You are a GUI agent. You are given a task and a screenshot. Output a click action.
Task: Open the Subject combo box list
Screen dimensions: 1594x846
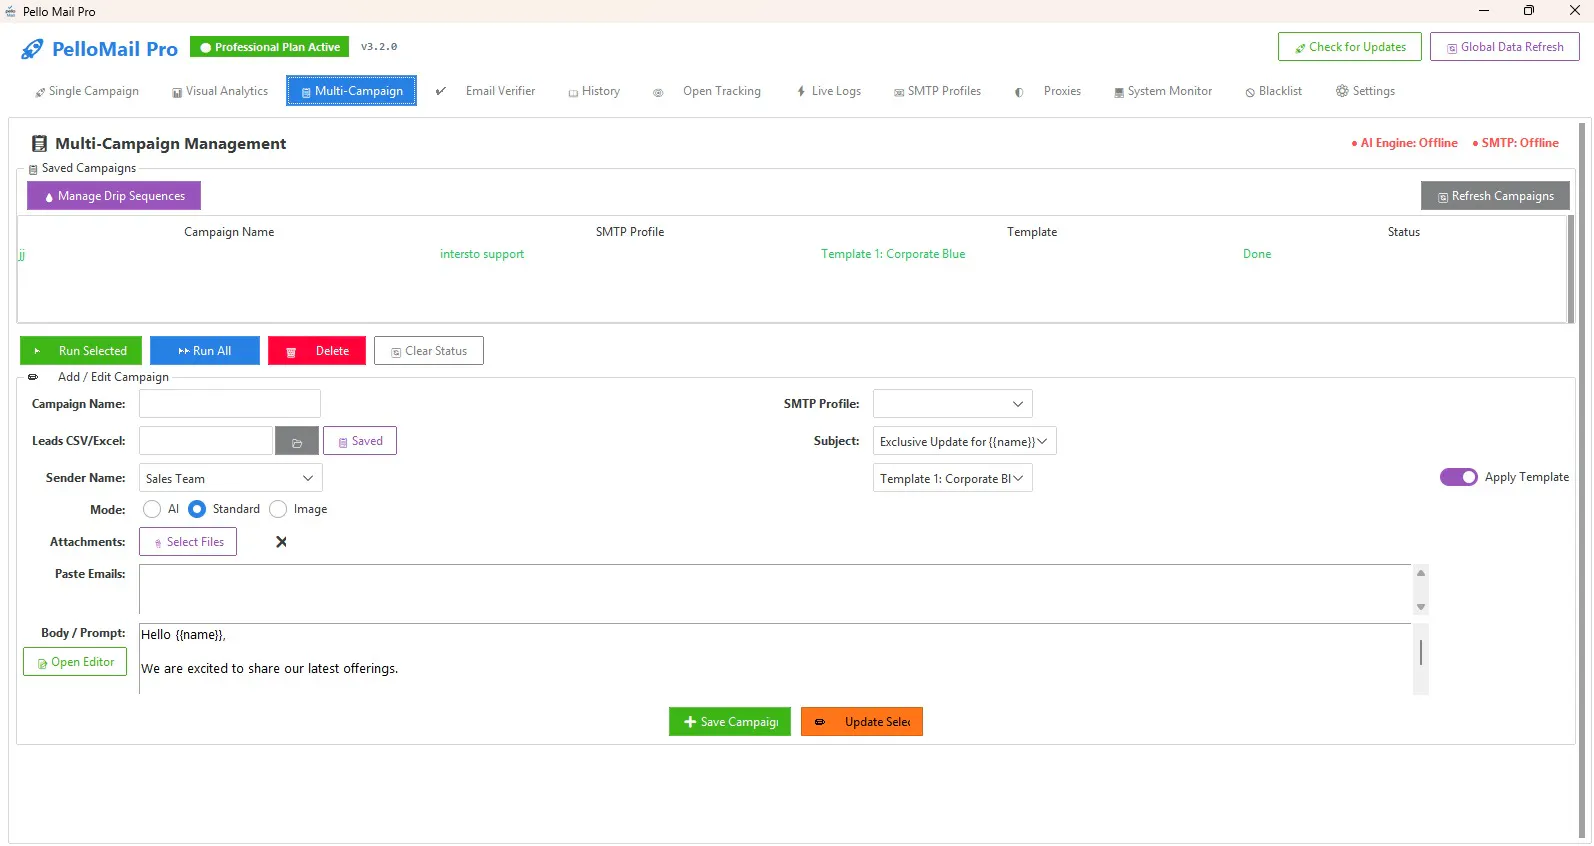pyautogui.click(x=1042, y=441)
